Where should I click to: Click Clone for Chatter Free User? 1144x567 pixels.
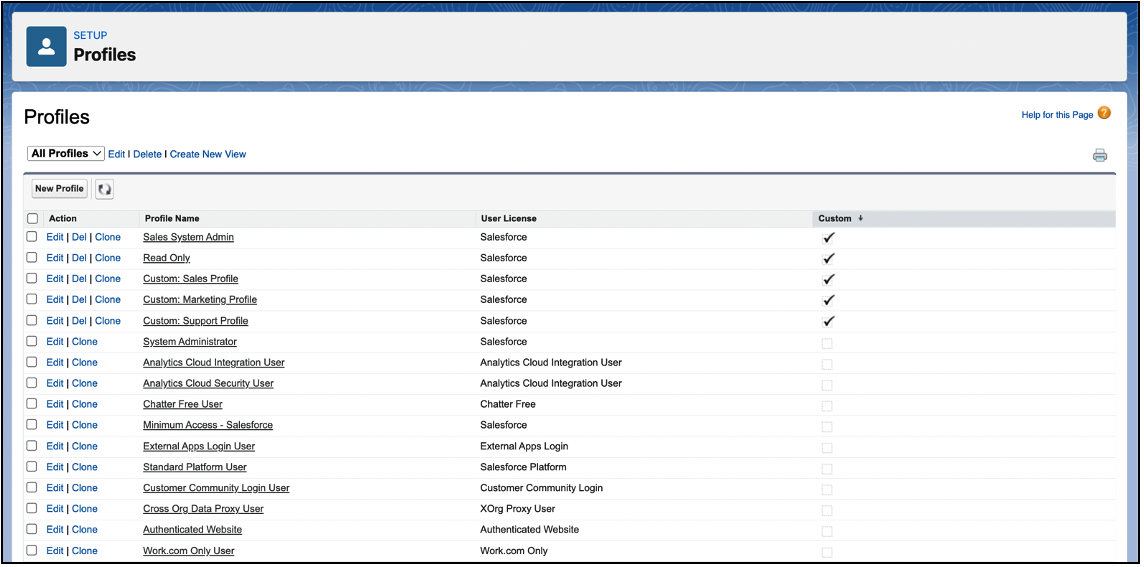85,404
